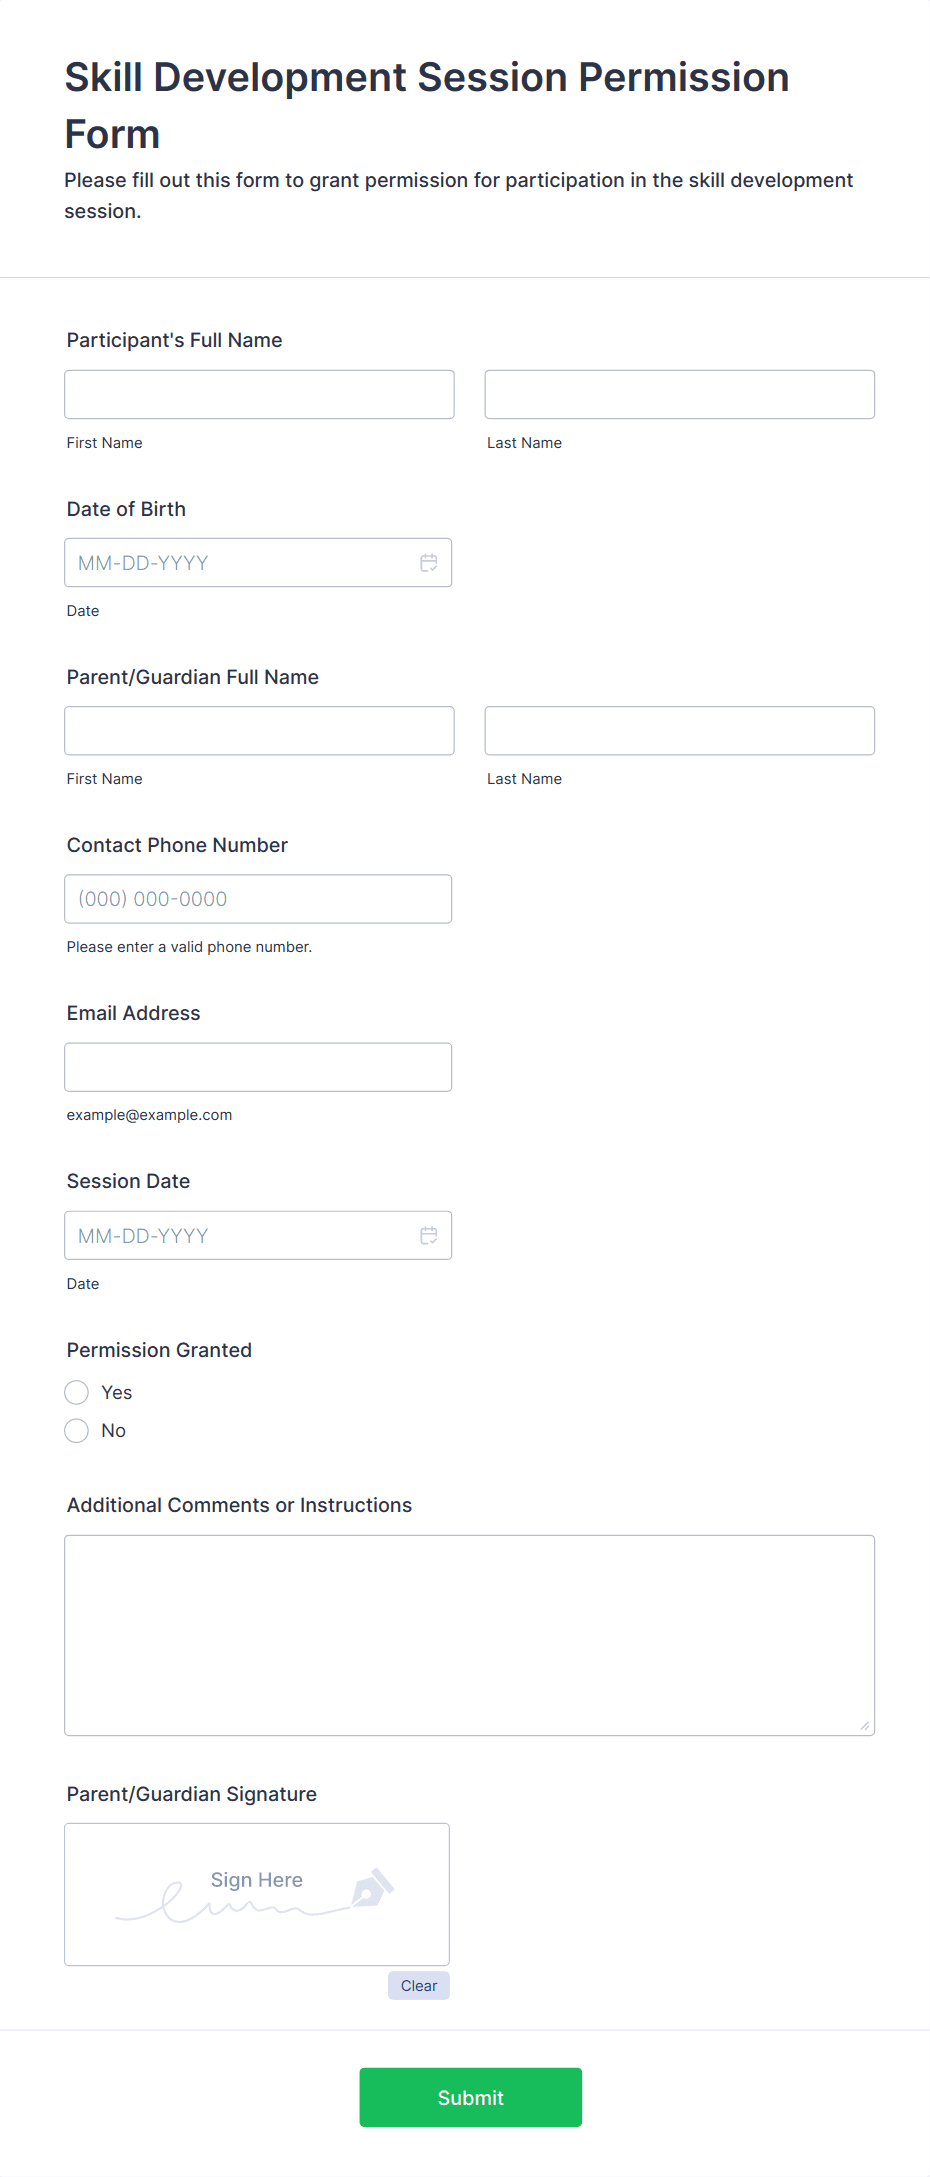Grab the comments box resize handle
This screenshot has width=930, height=2177.
click(865, 1726)
